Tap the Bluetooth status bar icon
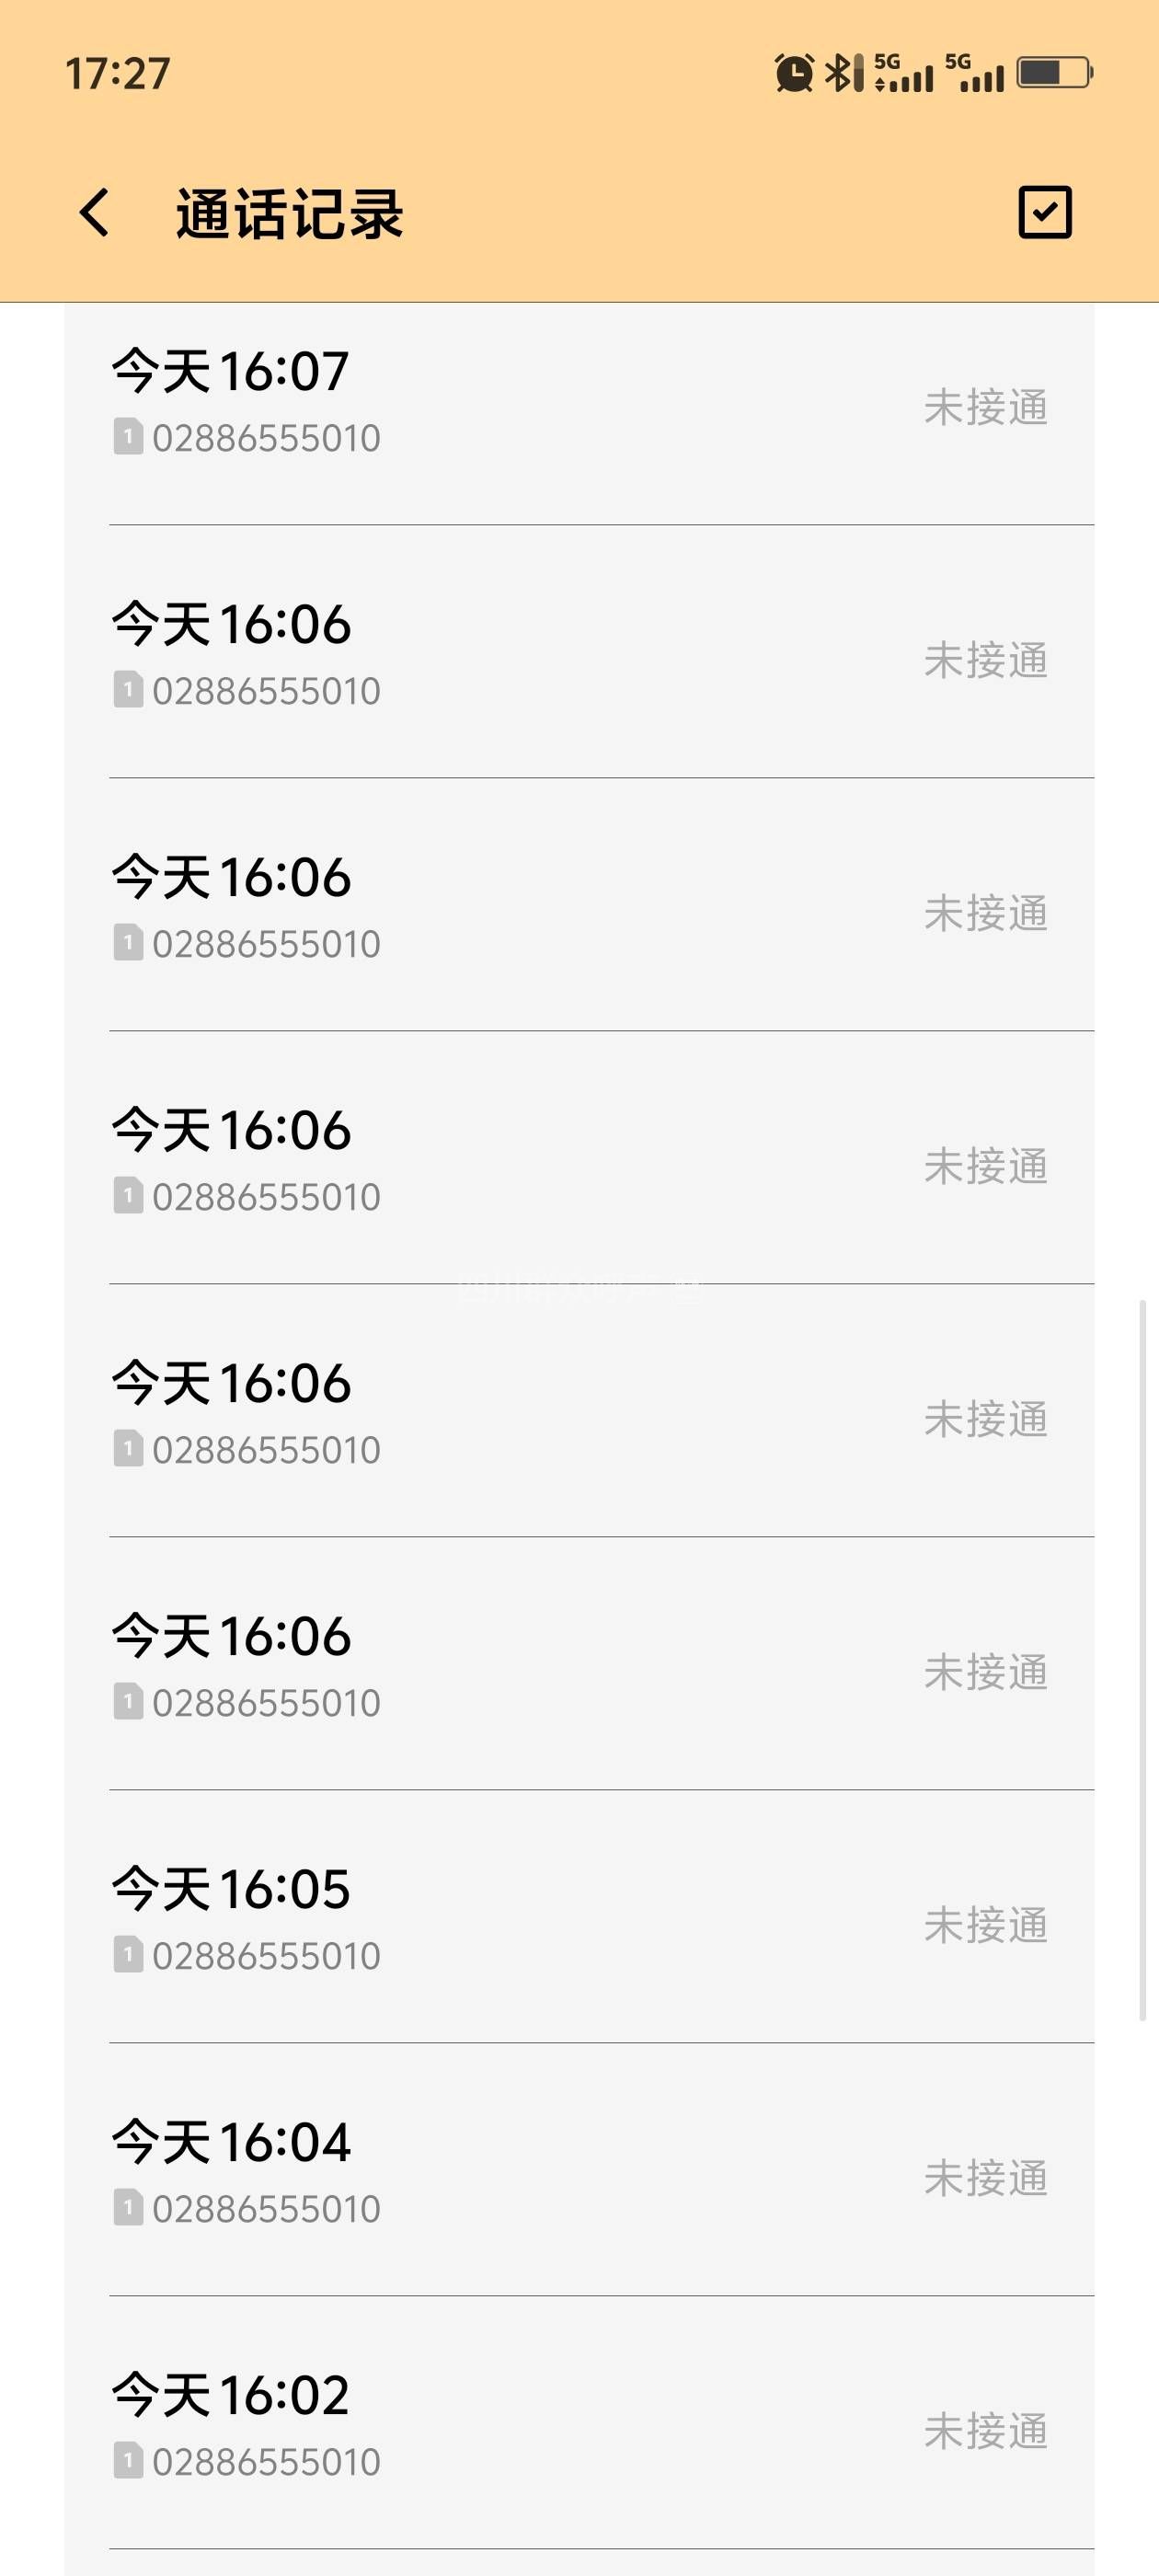Image resolution: width=1159 pixels, height=2576 pixels. [x=842, y=73]
